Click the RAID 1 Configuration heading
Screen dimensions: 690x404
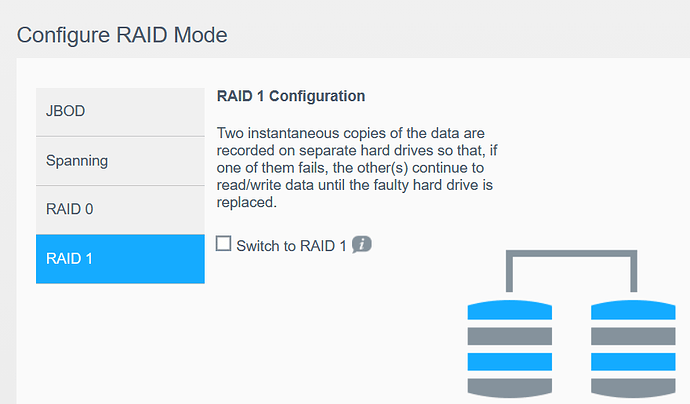point(291,97)
